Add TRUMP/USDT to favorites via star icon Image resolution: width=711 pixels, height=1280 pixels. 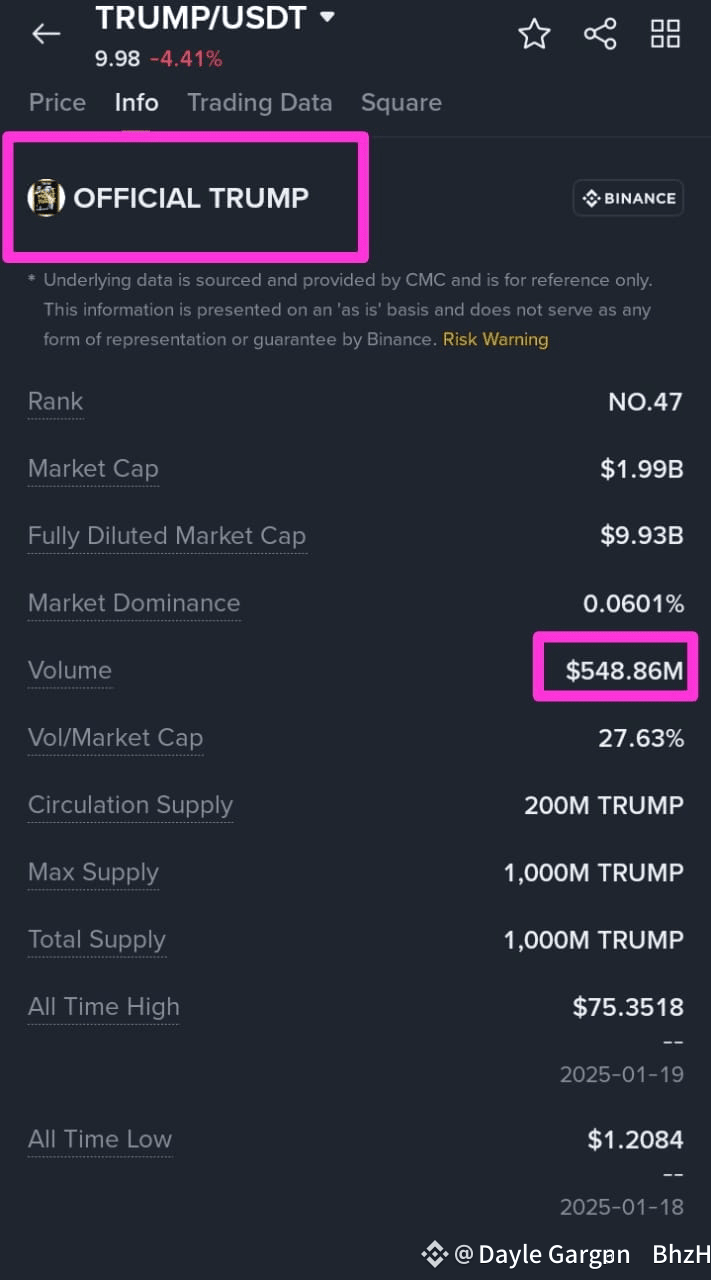coord(534,33)
